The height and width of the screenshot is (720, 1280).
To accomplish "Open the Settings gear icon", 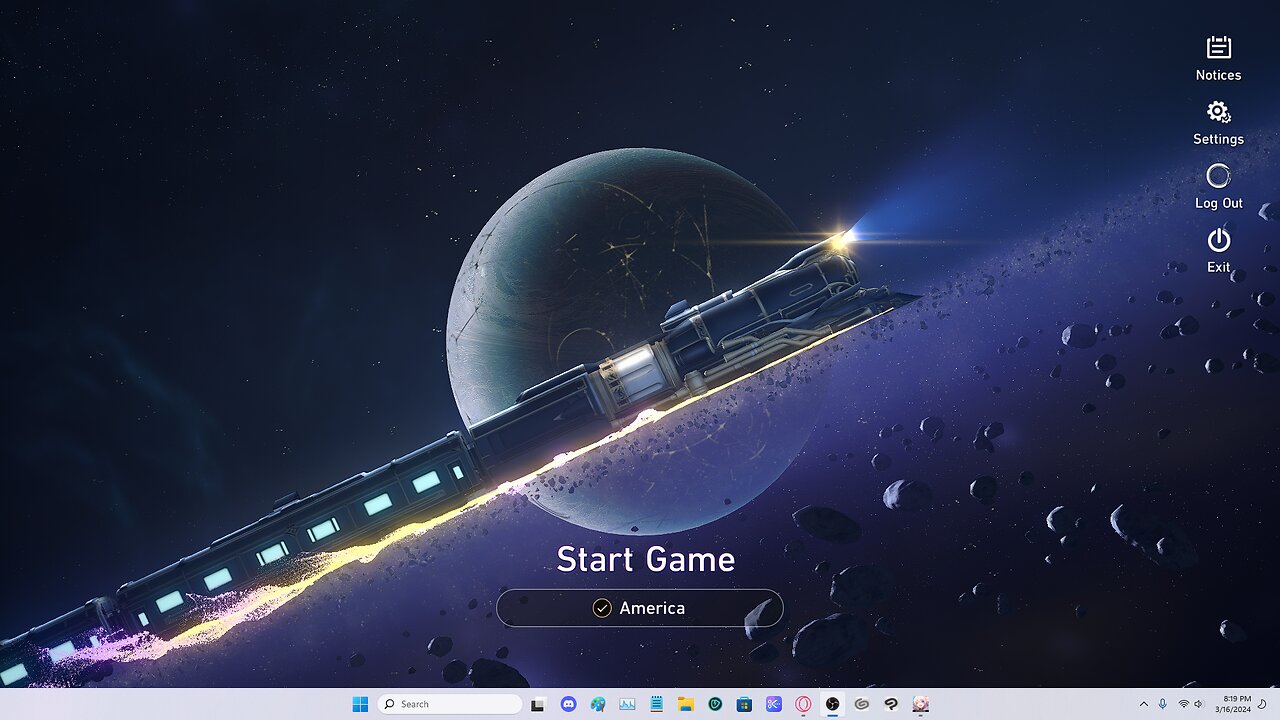I will tap(1218, 112).
